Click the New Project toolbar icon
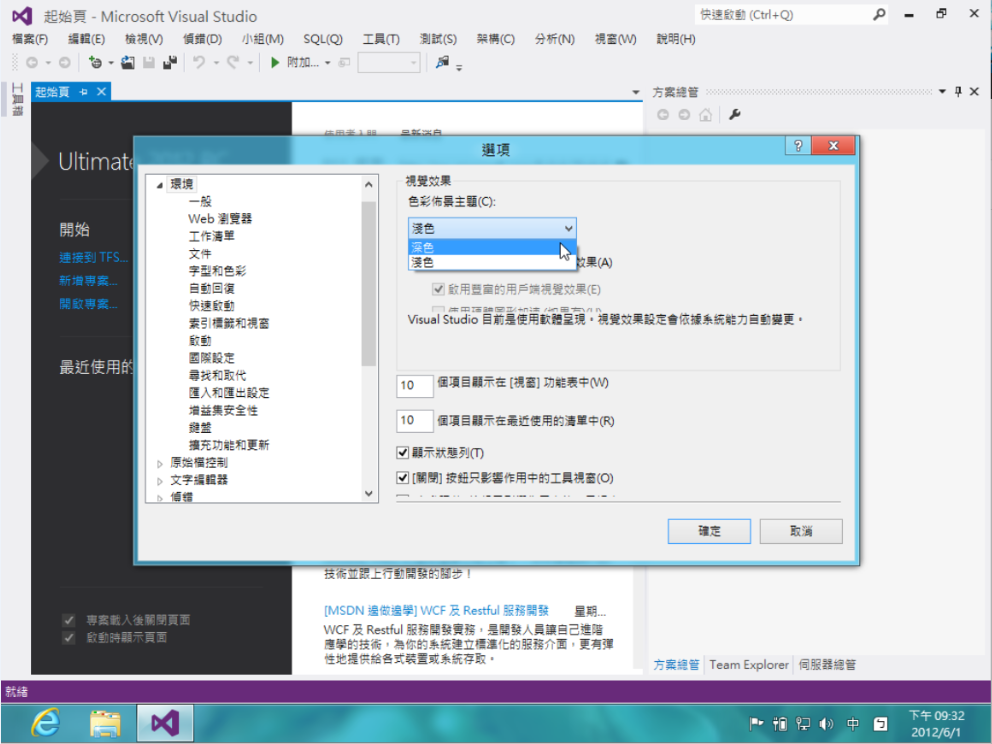This screenshot has height=744, width=992. tap(96, 63)
